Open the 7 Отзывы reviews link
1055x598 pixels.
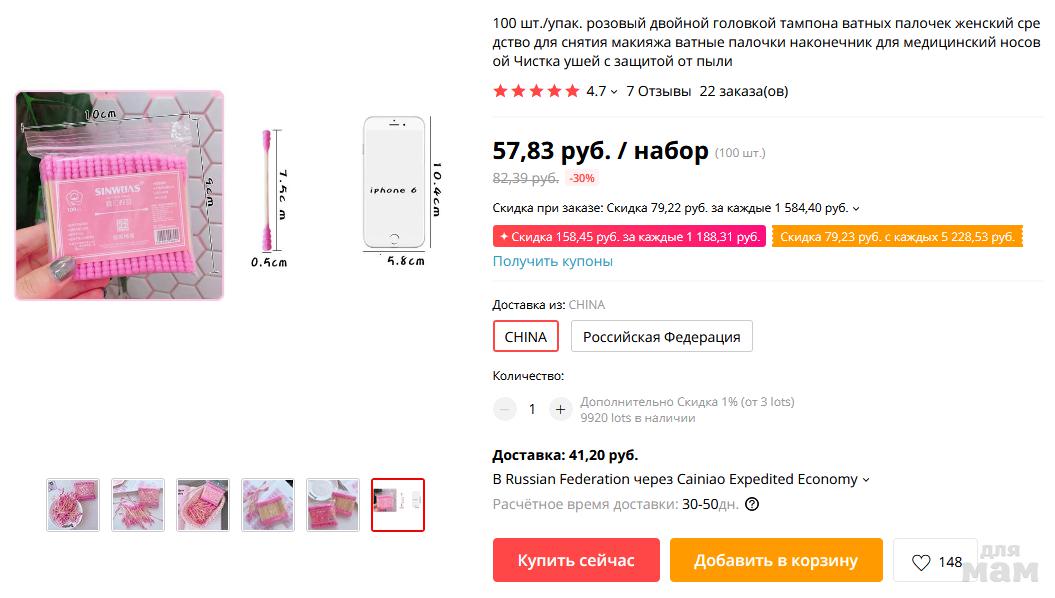tap(658, 91)
